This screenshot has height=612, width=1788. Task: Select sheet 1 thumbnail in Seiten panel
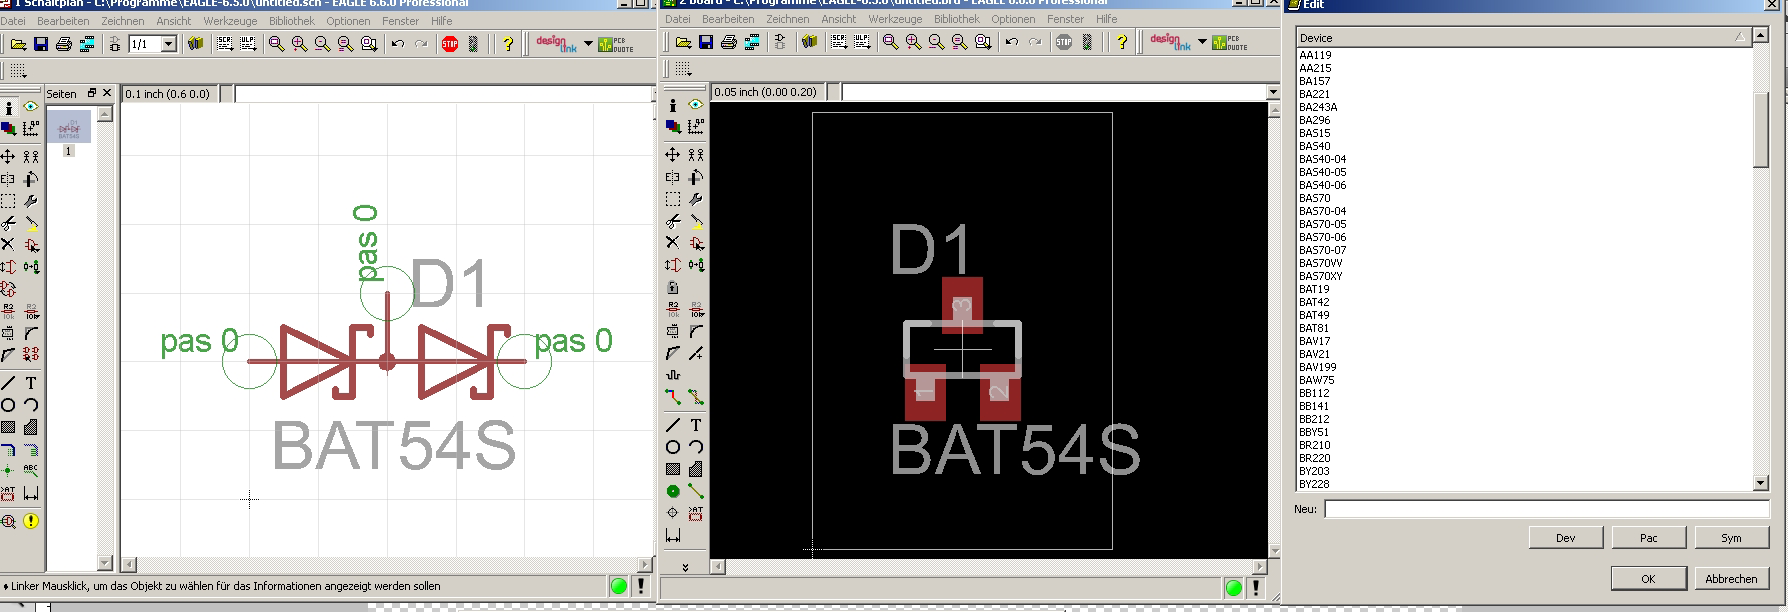pyautogui.click(x=69, y=127)
